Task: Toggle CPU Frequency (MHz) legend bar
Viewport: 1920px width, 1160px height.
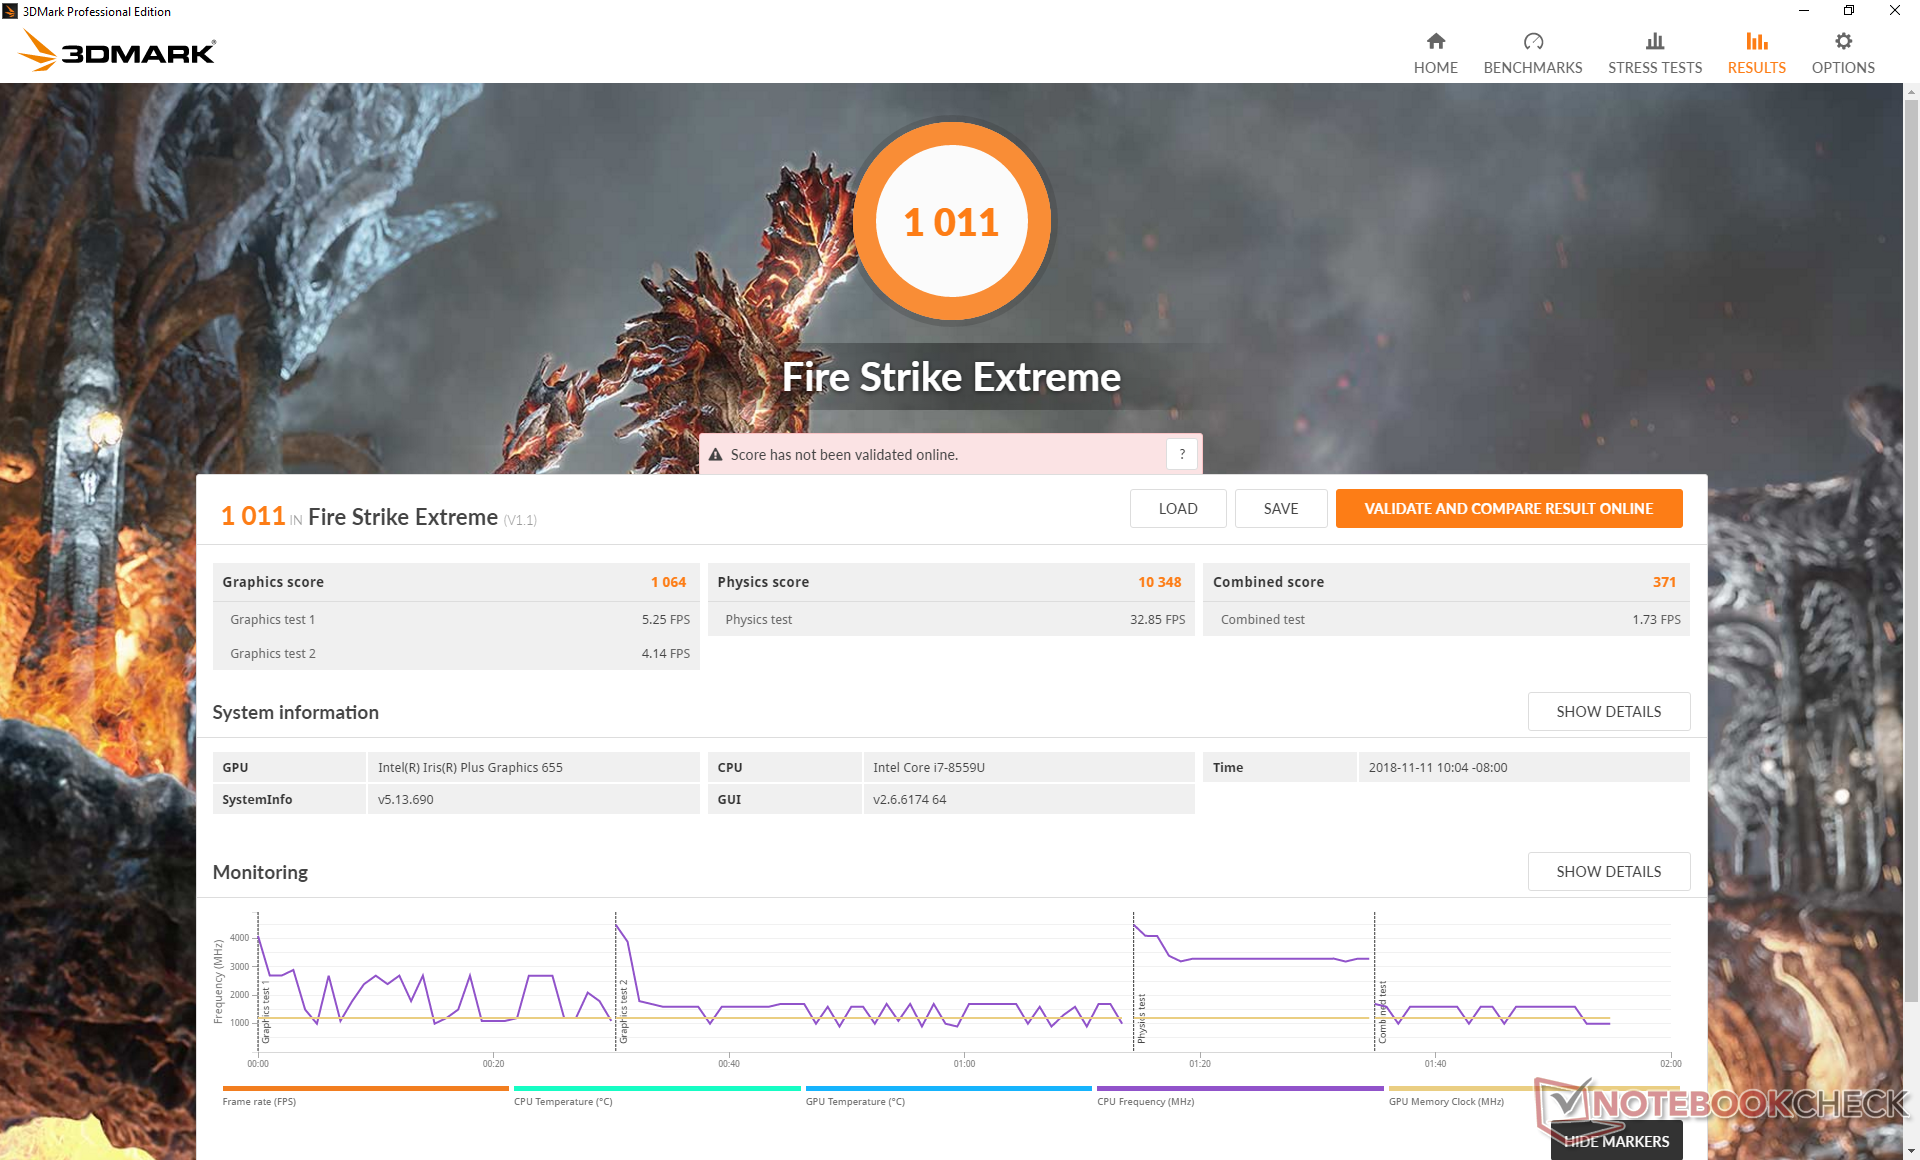Action: [x=1240, y=1088]
